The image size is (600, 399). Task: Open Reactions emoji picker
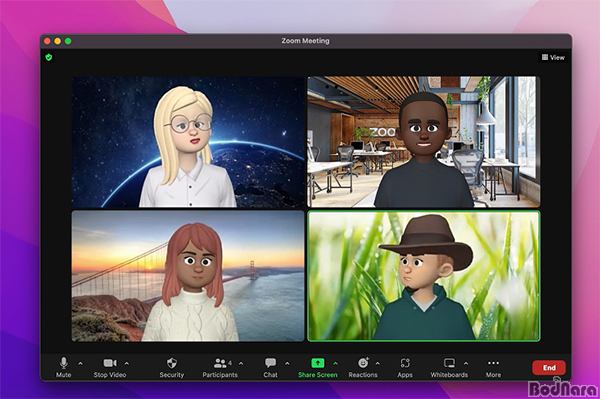[x=363, y=367]
